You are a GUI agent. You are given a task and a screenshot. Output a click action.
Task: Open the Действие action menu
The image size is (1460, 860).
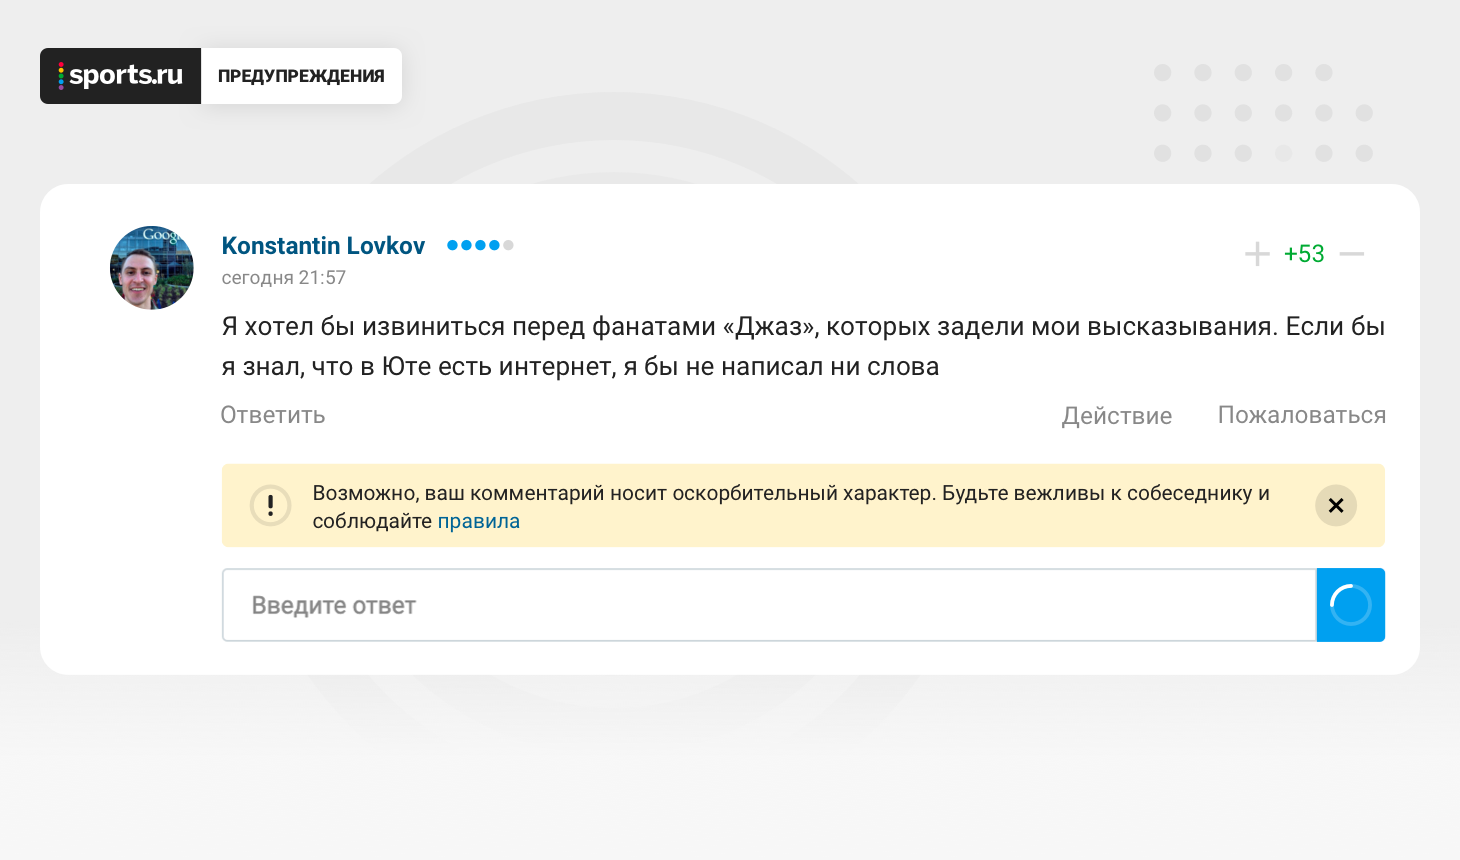coord(1116,416)
